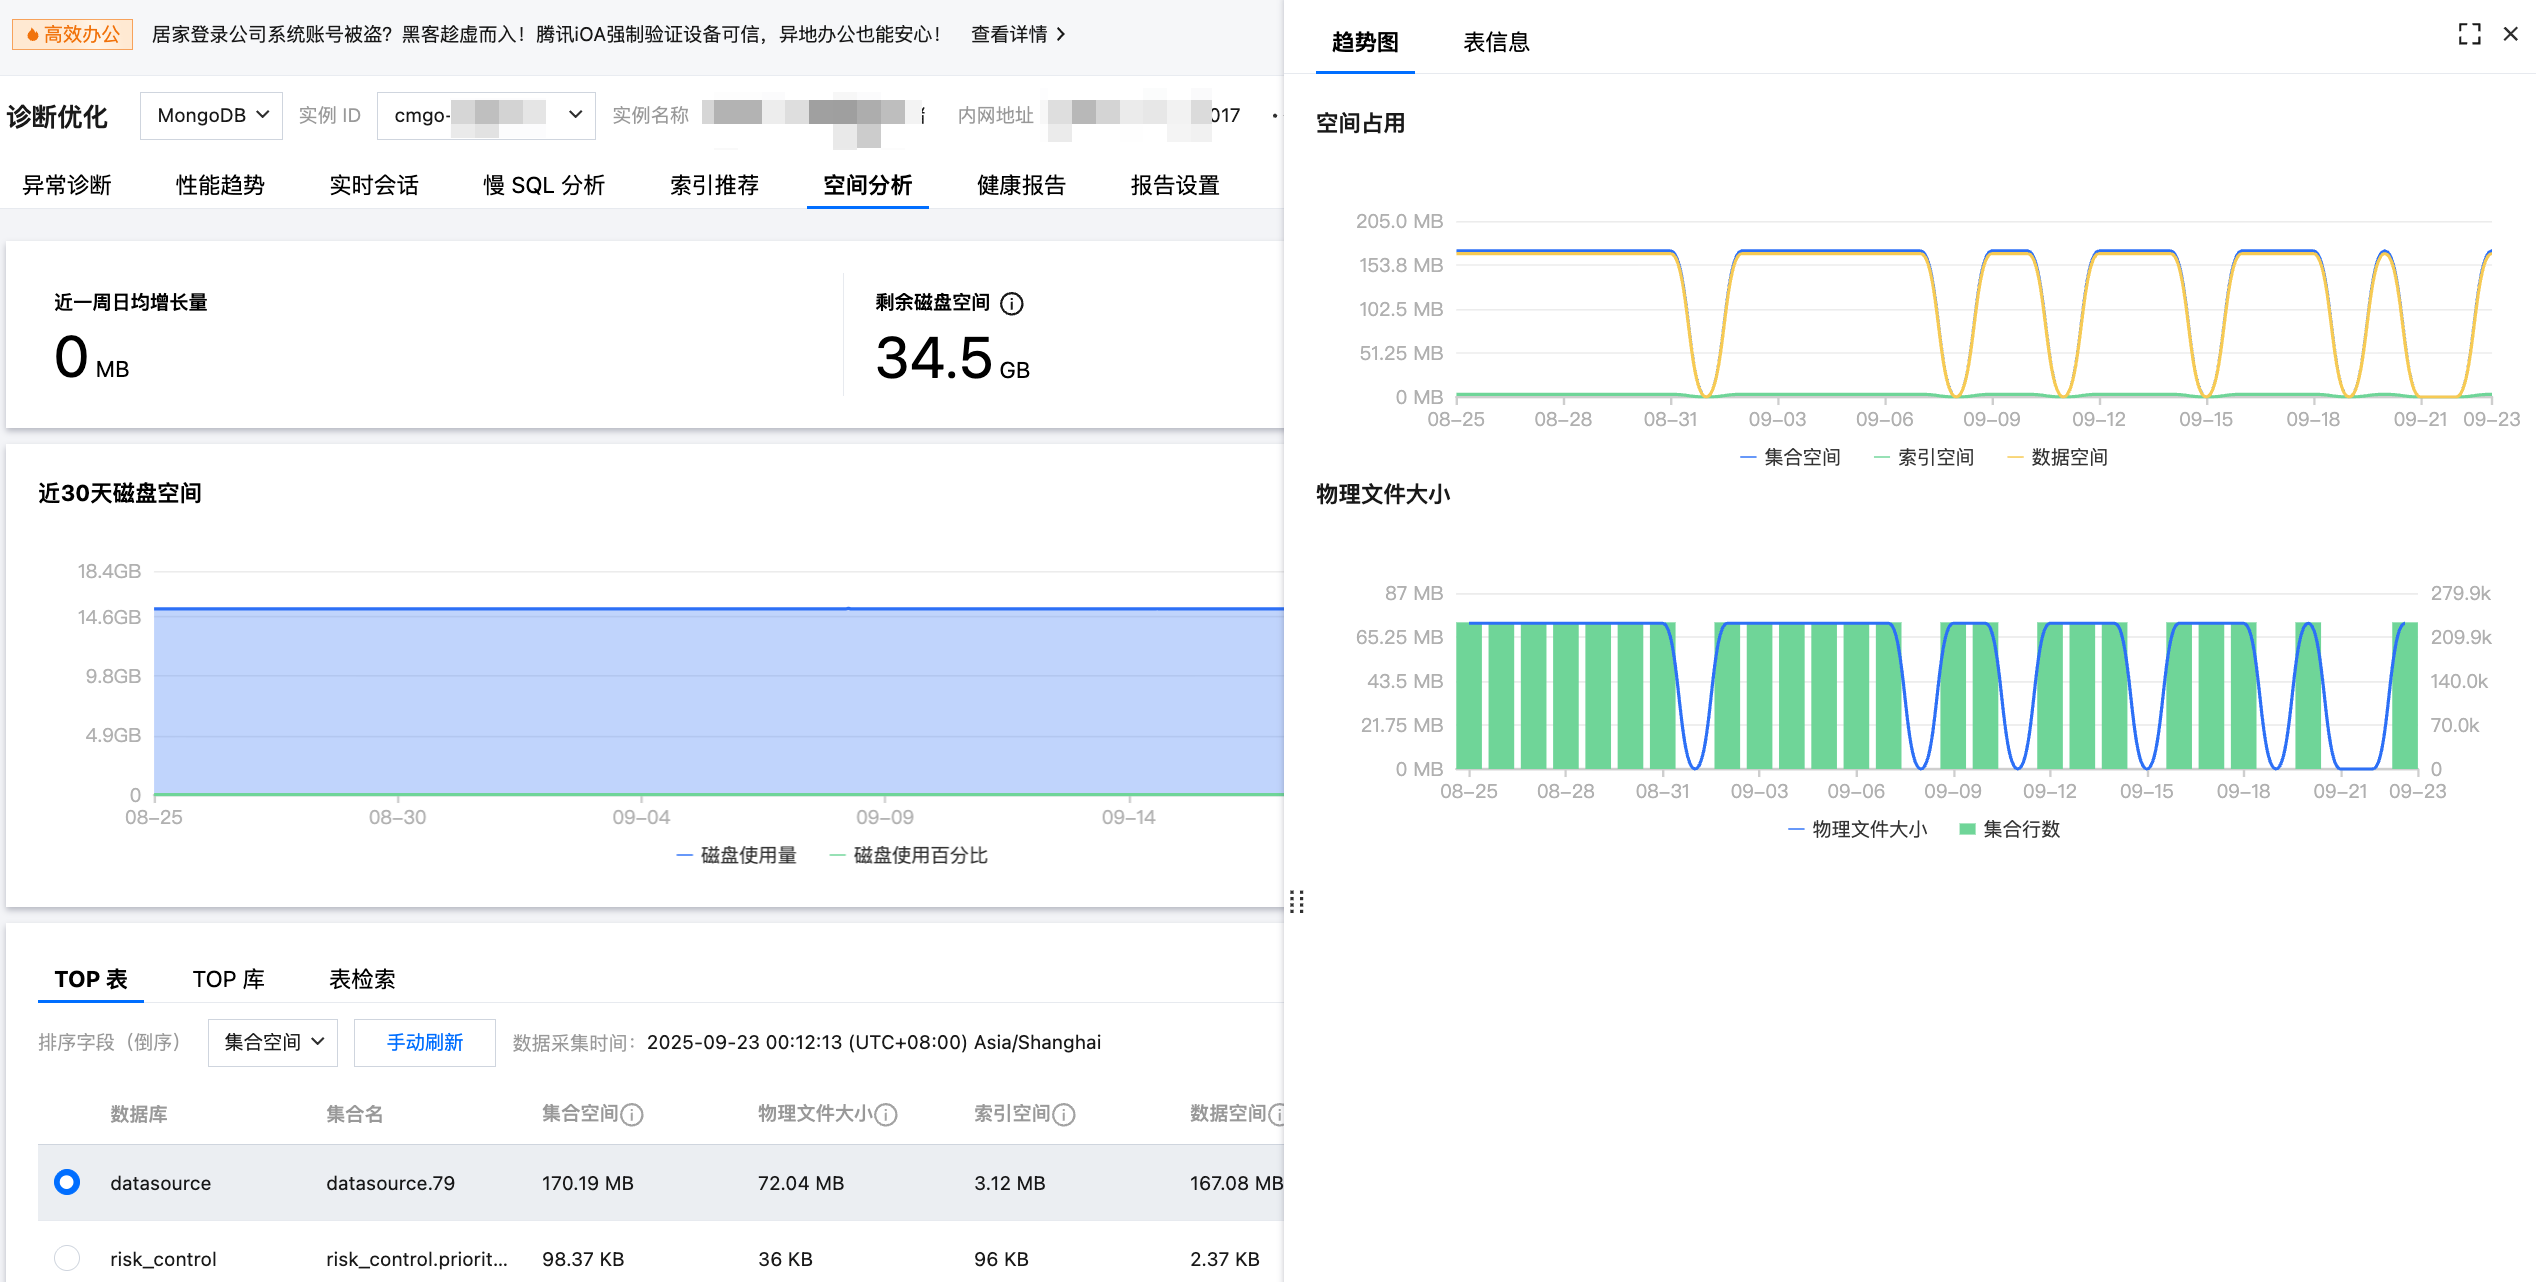Expand the trend panel to fullscreen
The height and width of the screenshot is (1282, 2536).
point(2469,34)
